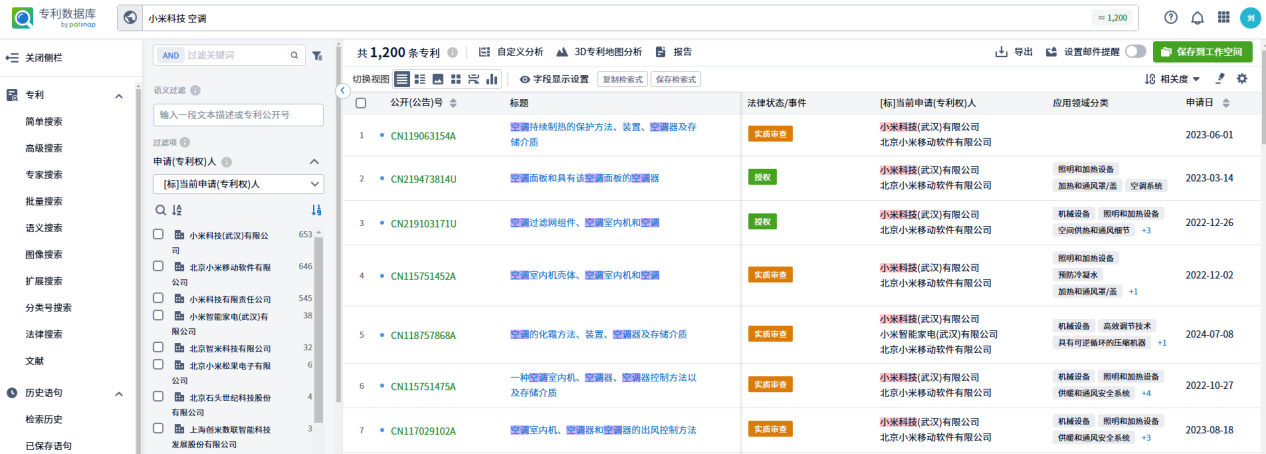Screen dimensions: 1266x454
Task: Open 语义搜索 from the sidebar menu
Action: [44, 228]
